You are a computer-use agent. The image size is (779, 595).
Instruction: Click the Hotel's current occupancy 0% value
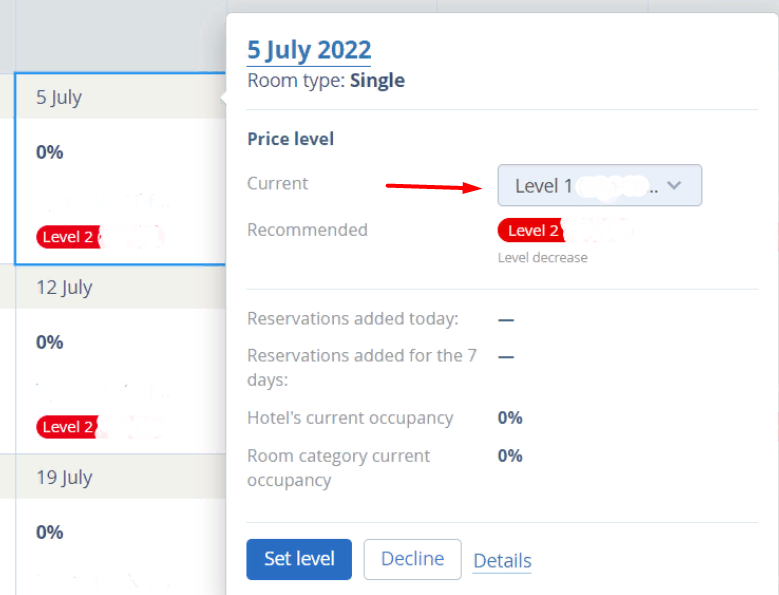coord(510,418)
